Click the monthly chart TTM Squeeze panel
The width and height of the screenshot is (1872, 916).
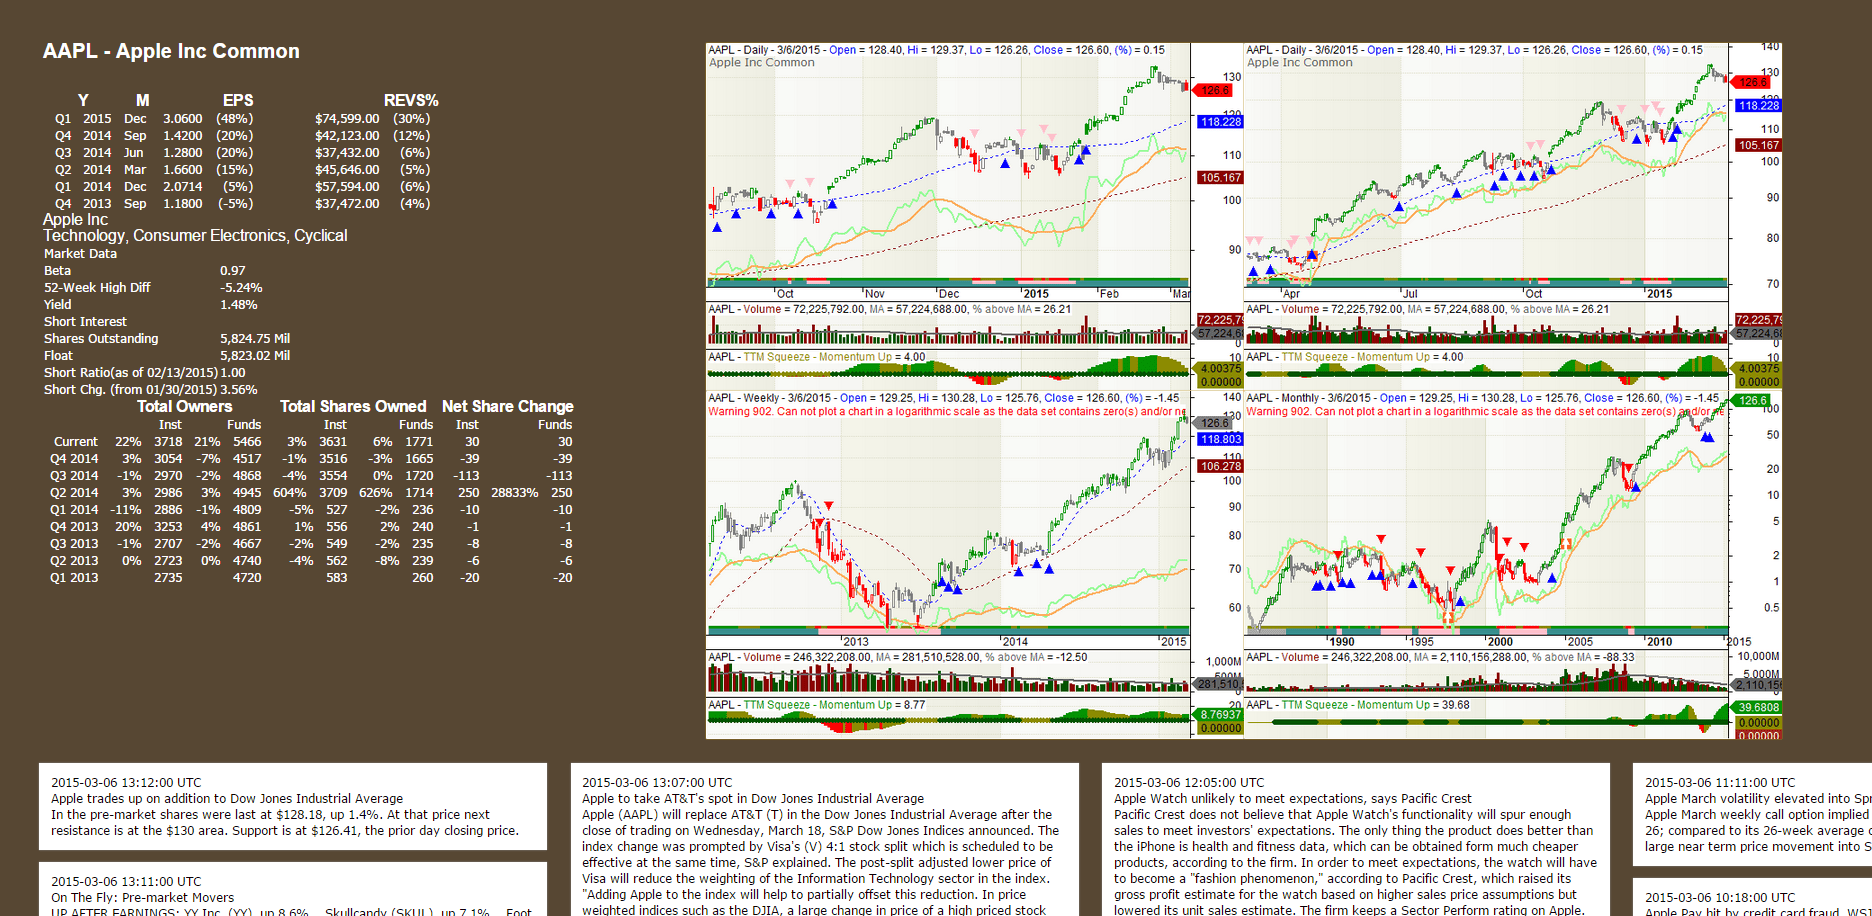point(1486,719)
